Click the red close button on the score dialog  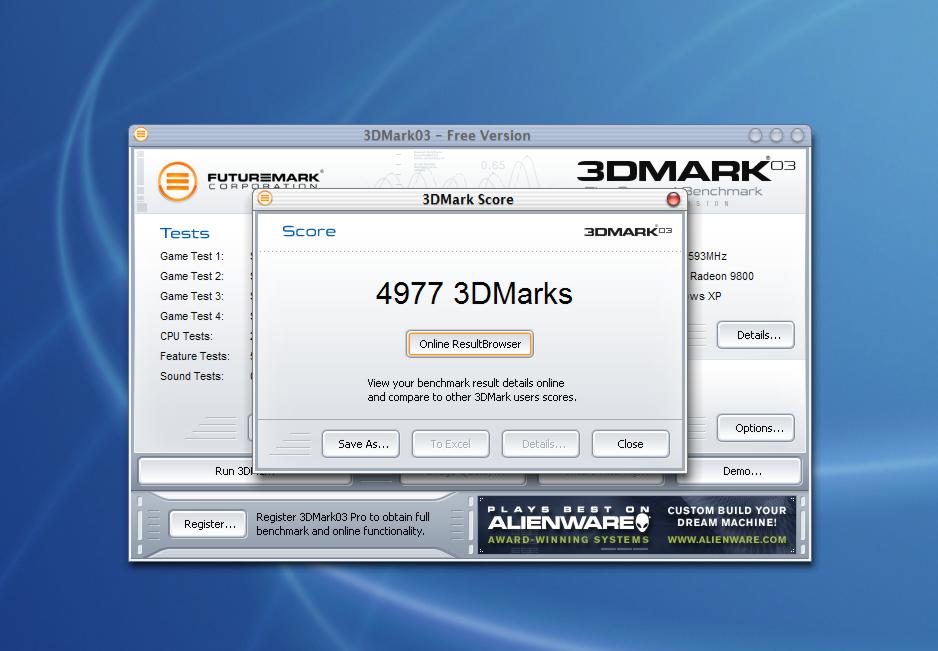pyautogui.click(x=673, y=199)
